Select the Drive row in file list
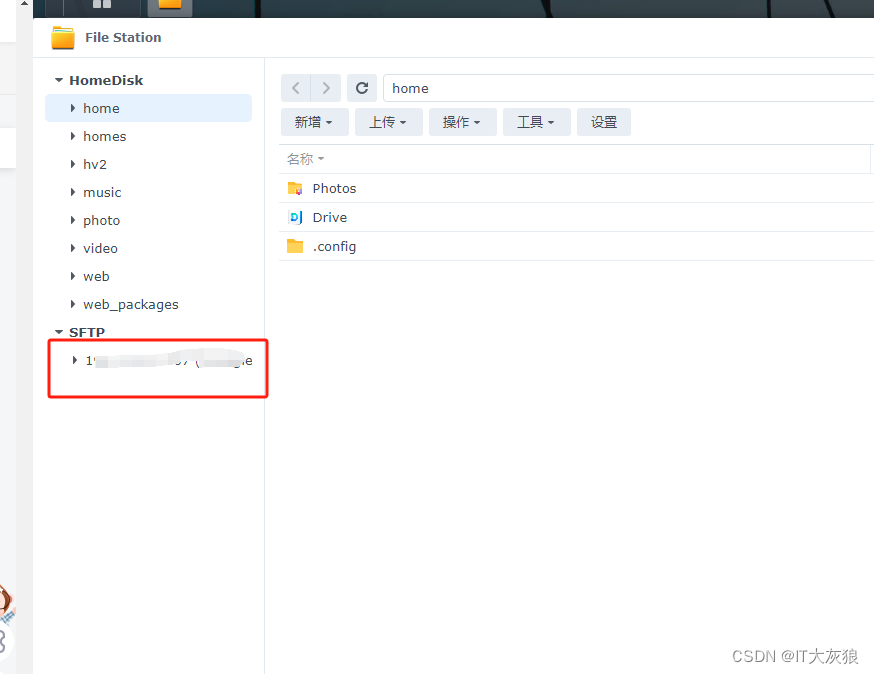874x674 pixels. coord(576,217)
